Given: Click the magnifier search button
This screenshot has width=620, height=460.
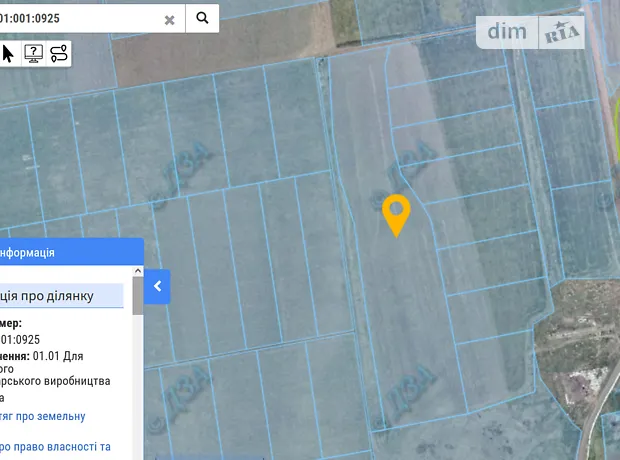Looking at the screenshot, I should click(x=203, y=17).
